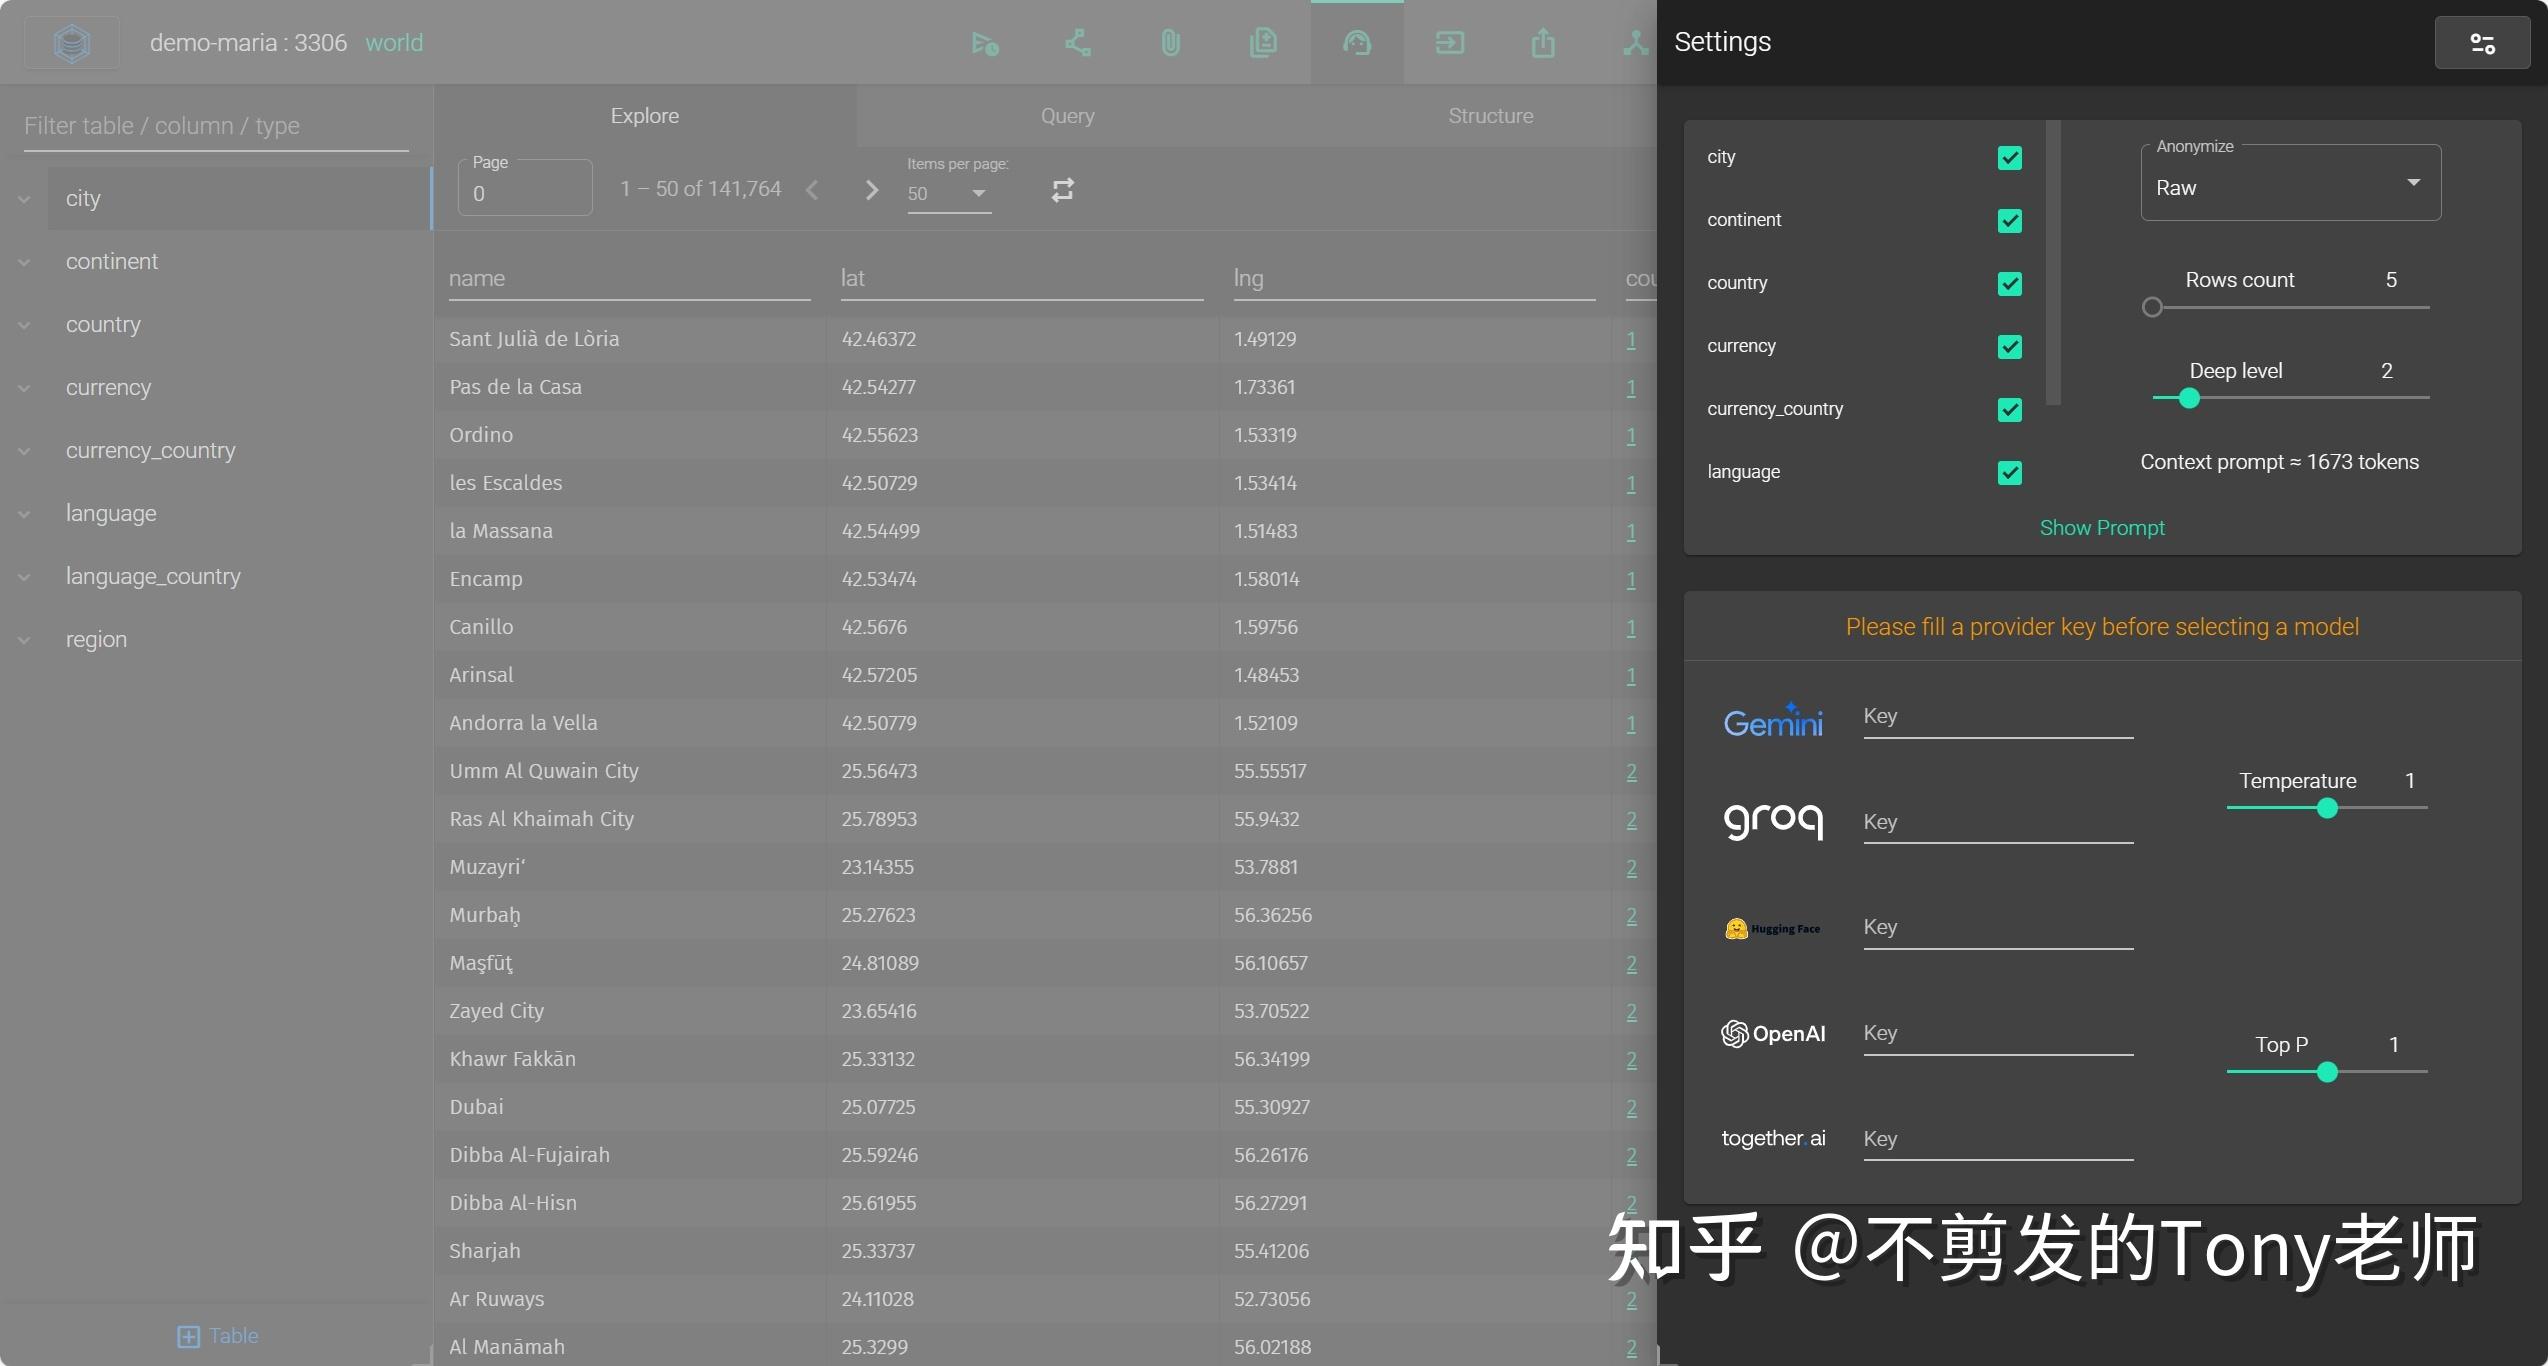Disable the currency_country table checkbox
This screenshot has height=1366, width=2548.
click(x=2010, y=409)
